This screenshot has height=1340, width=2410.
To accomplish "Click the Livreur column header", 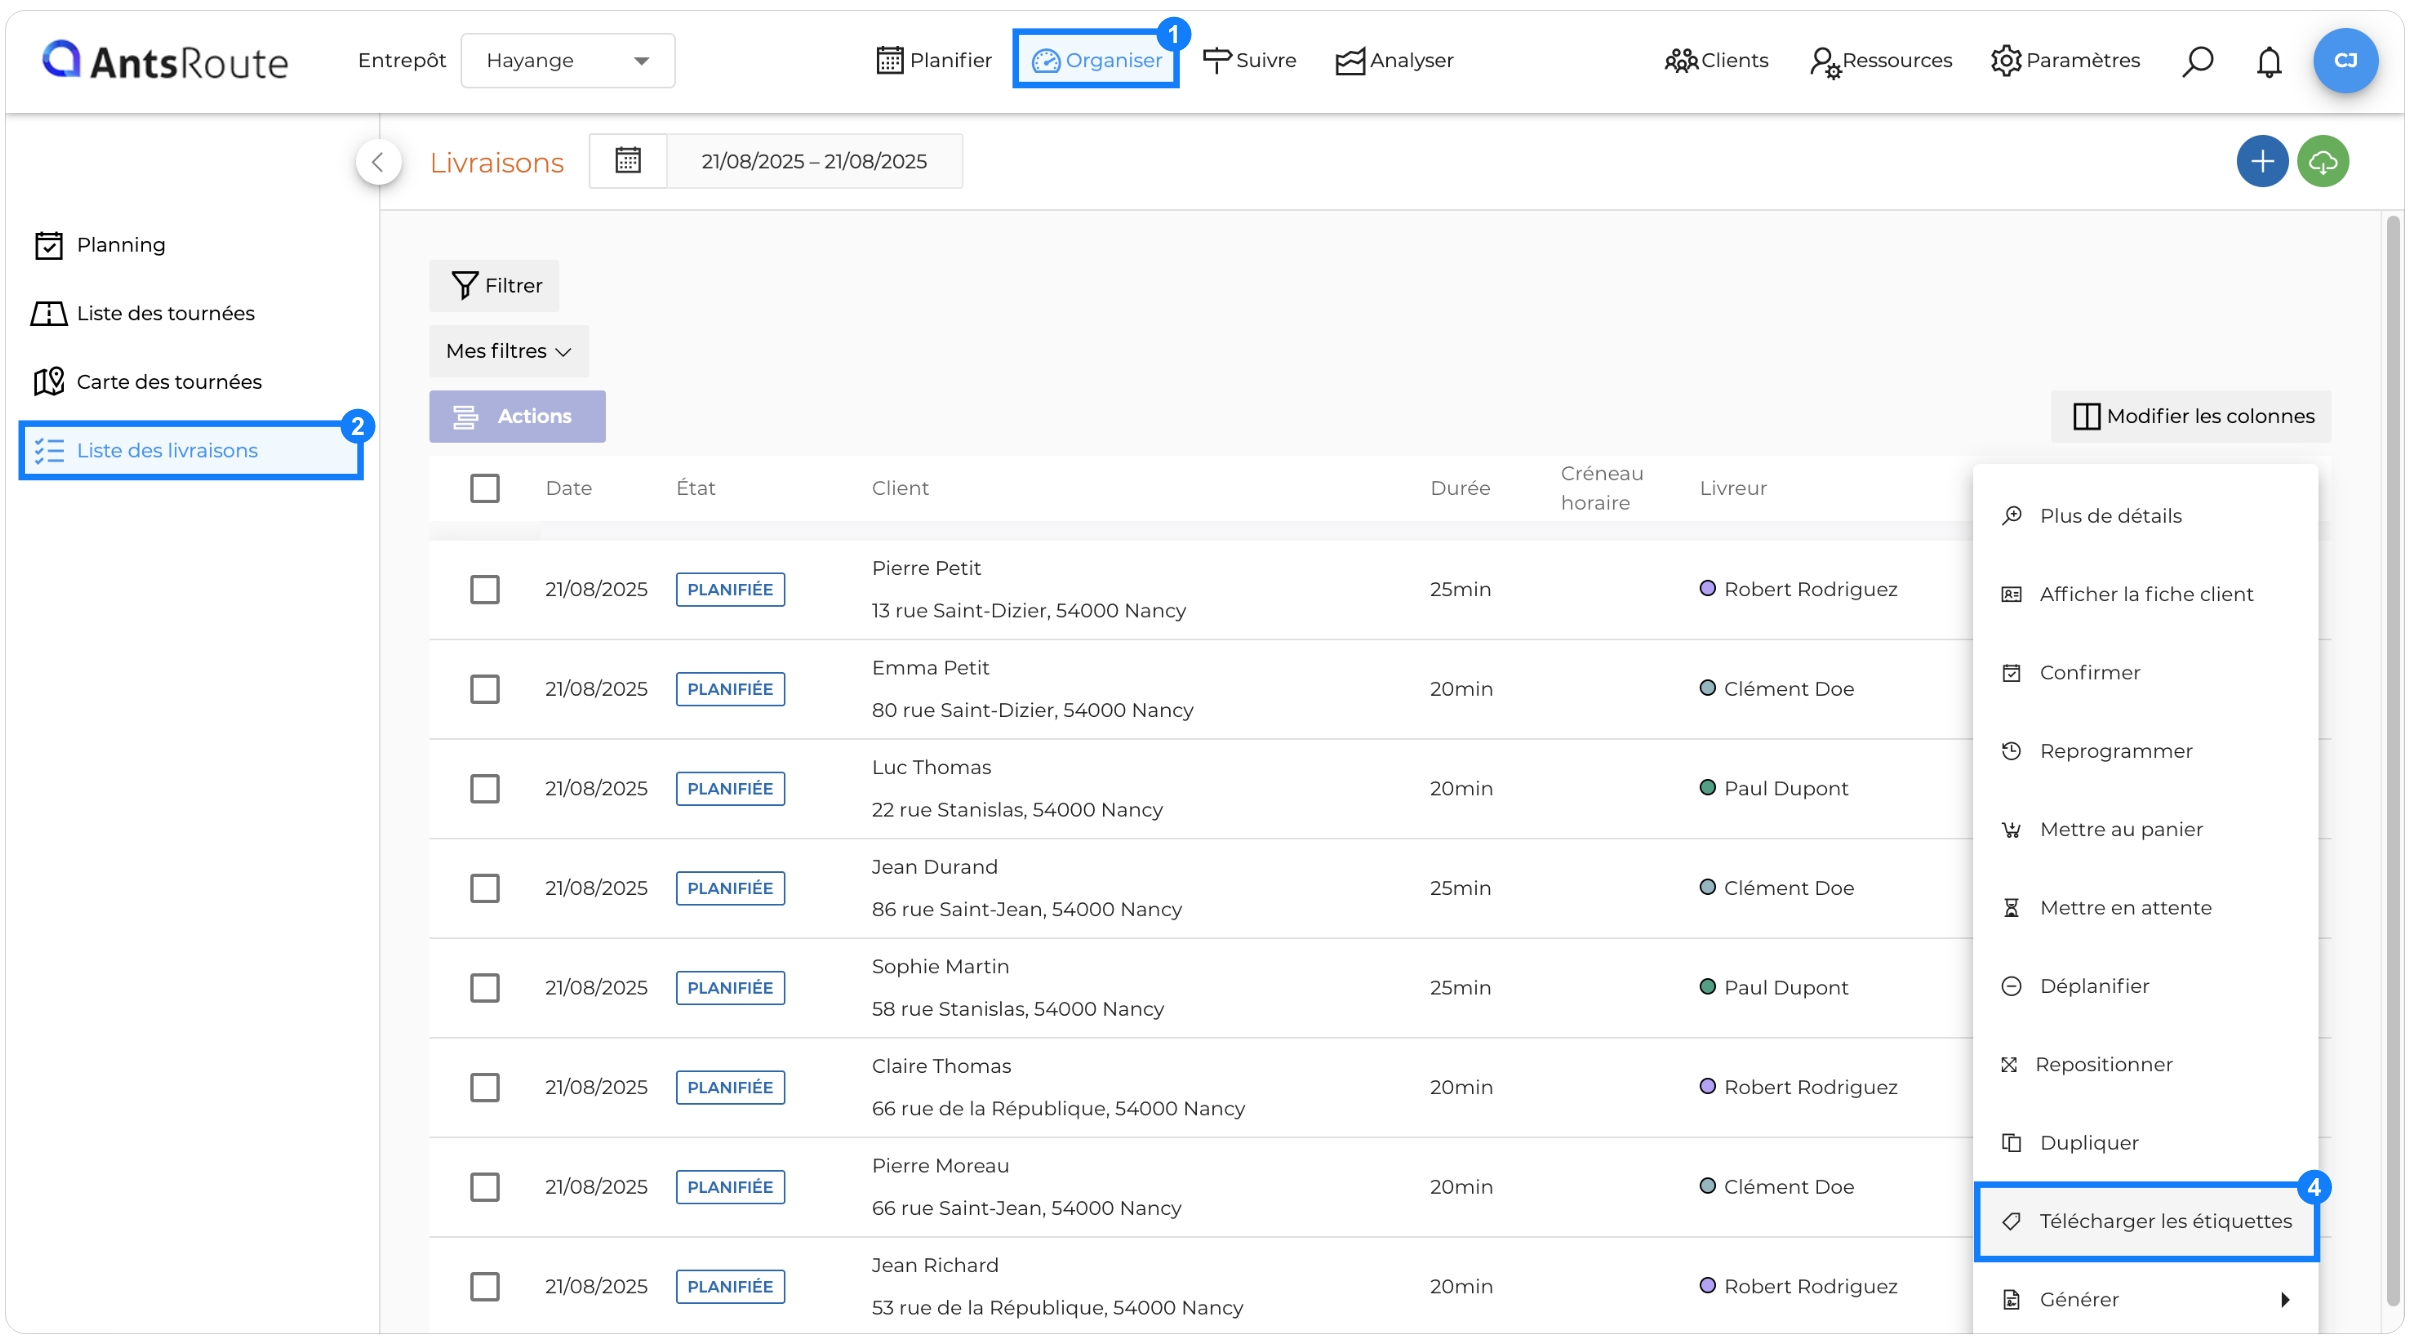I will tap(1733, 488).
